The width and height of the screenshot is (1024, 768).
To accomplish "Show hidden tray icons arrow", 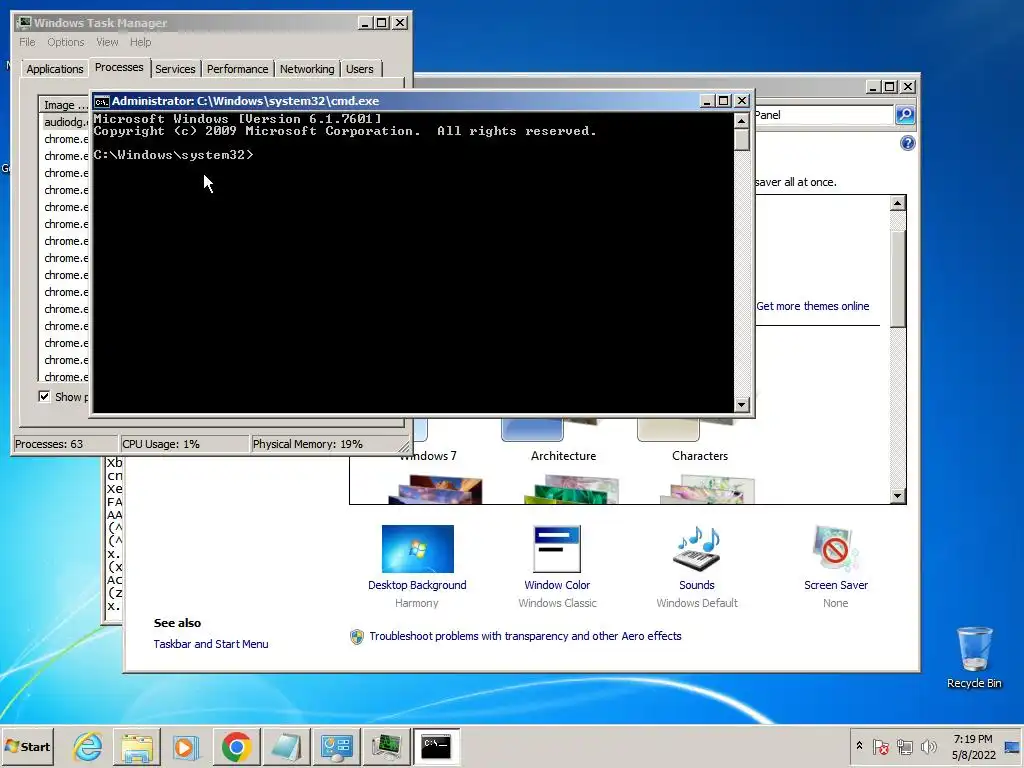I will [x=859, y=746].
